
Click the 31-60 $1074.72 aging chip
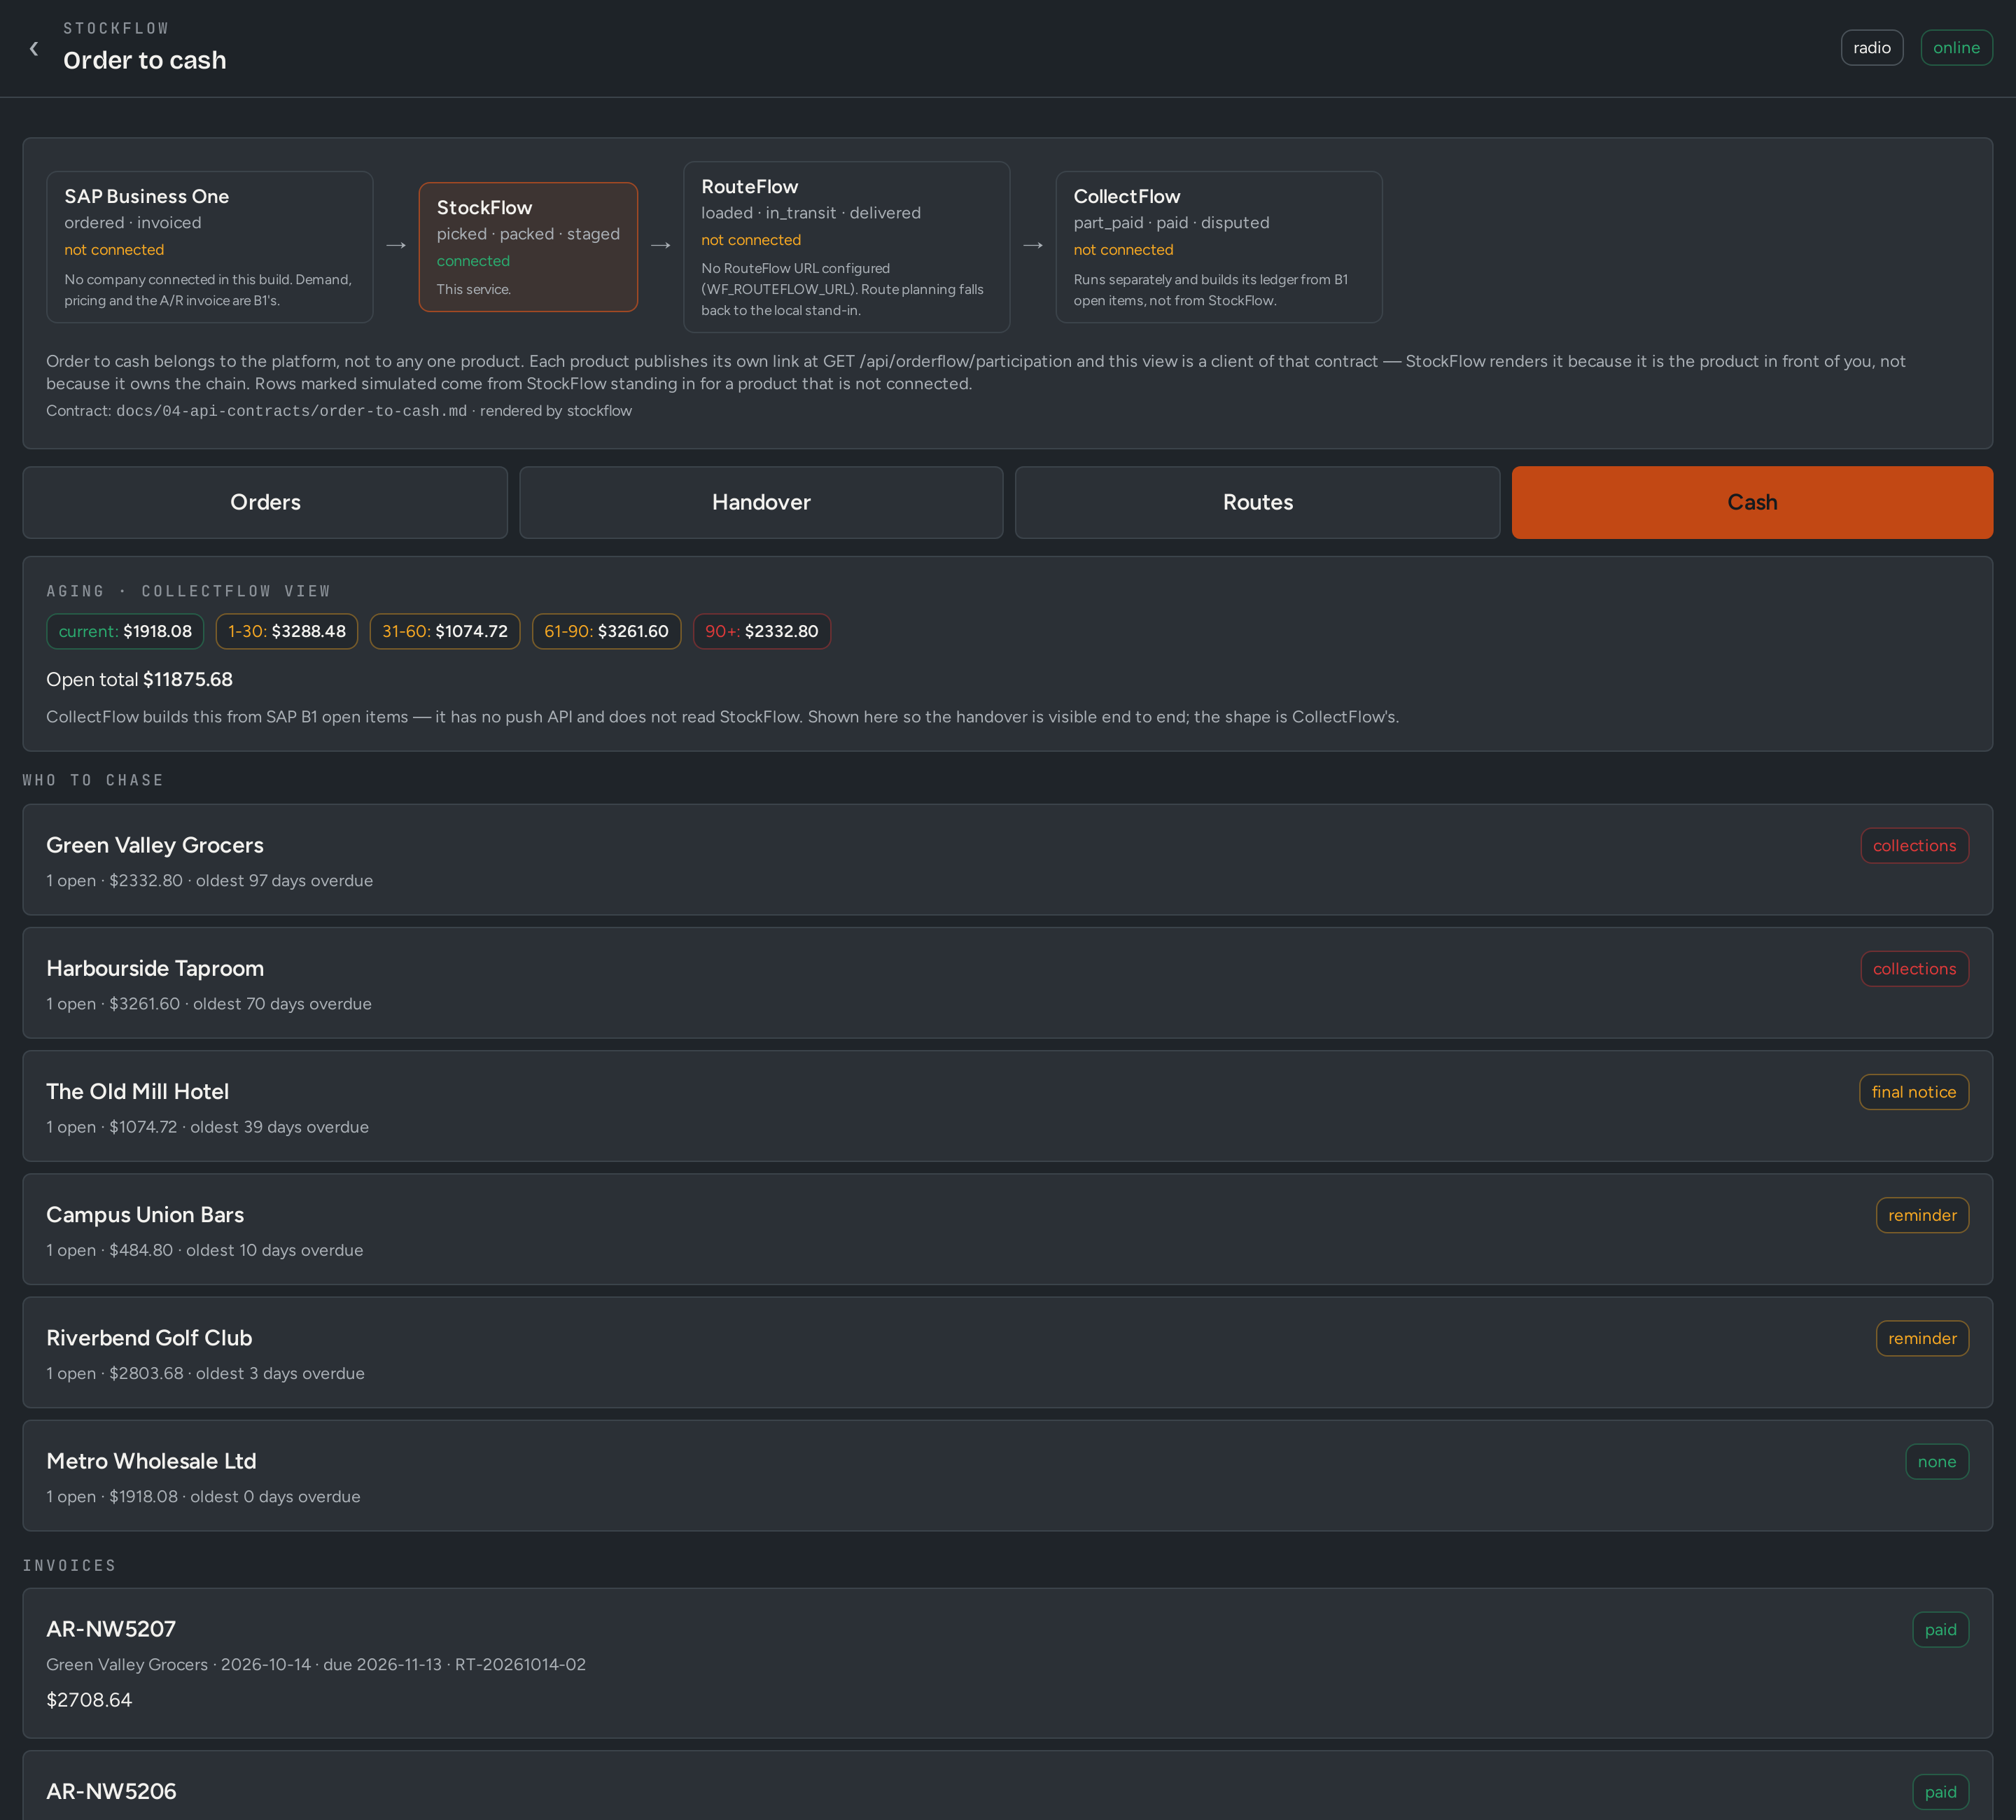coord(445,631)
